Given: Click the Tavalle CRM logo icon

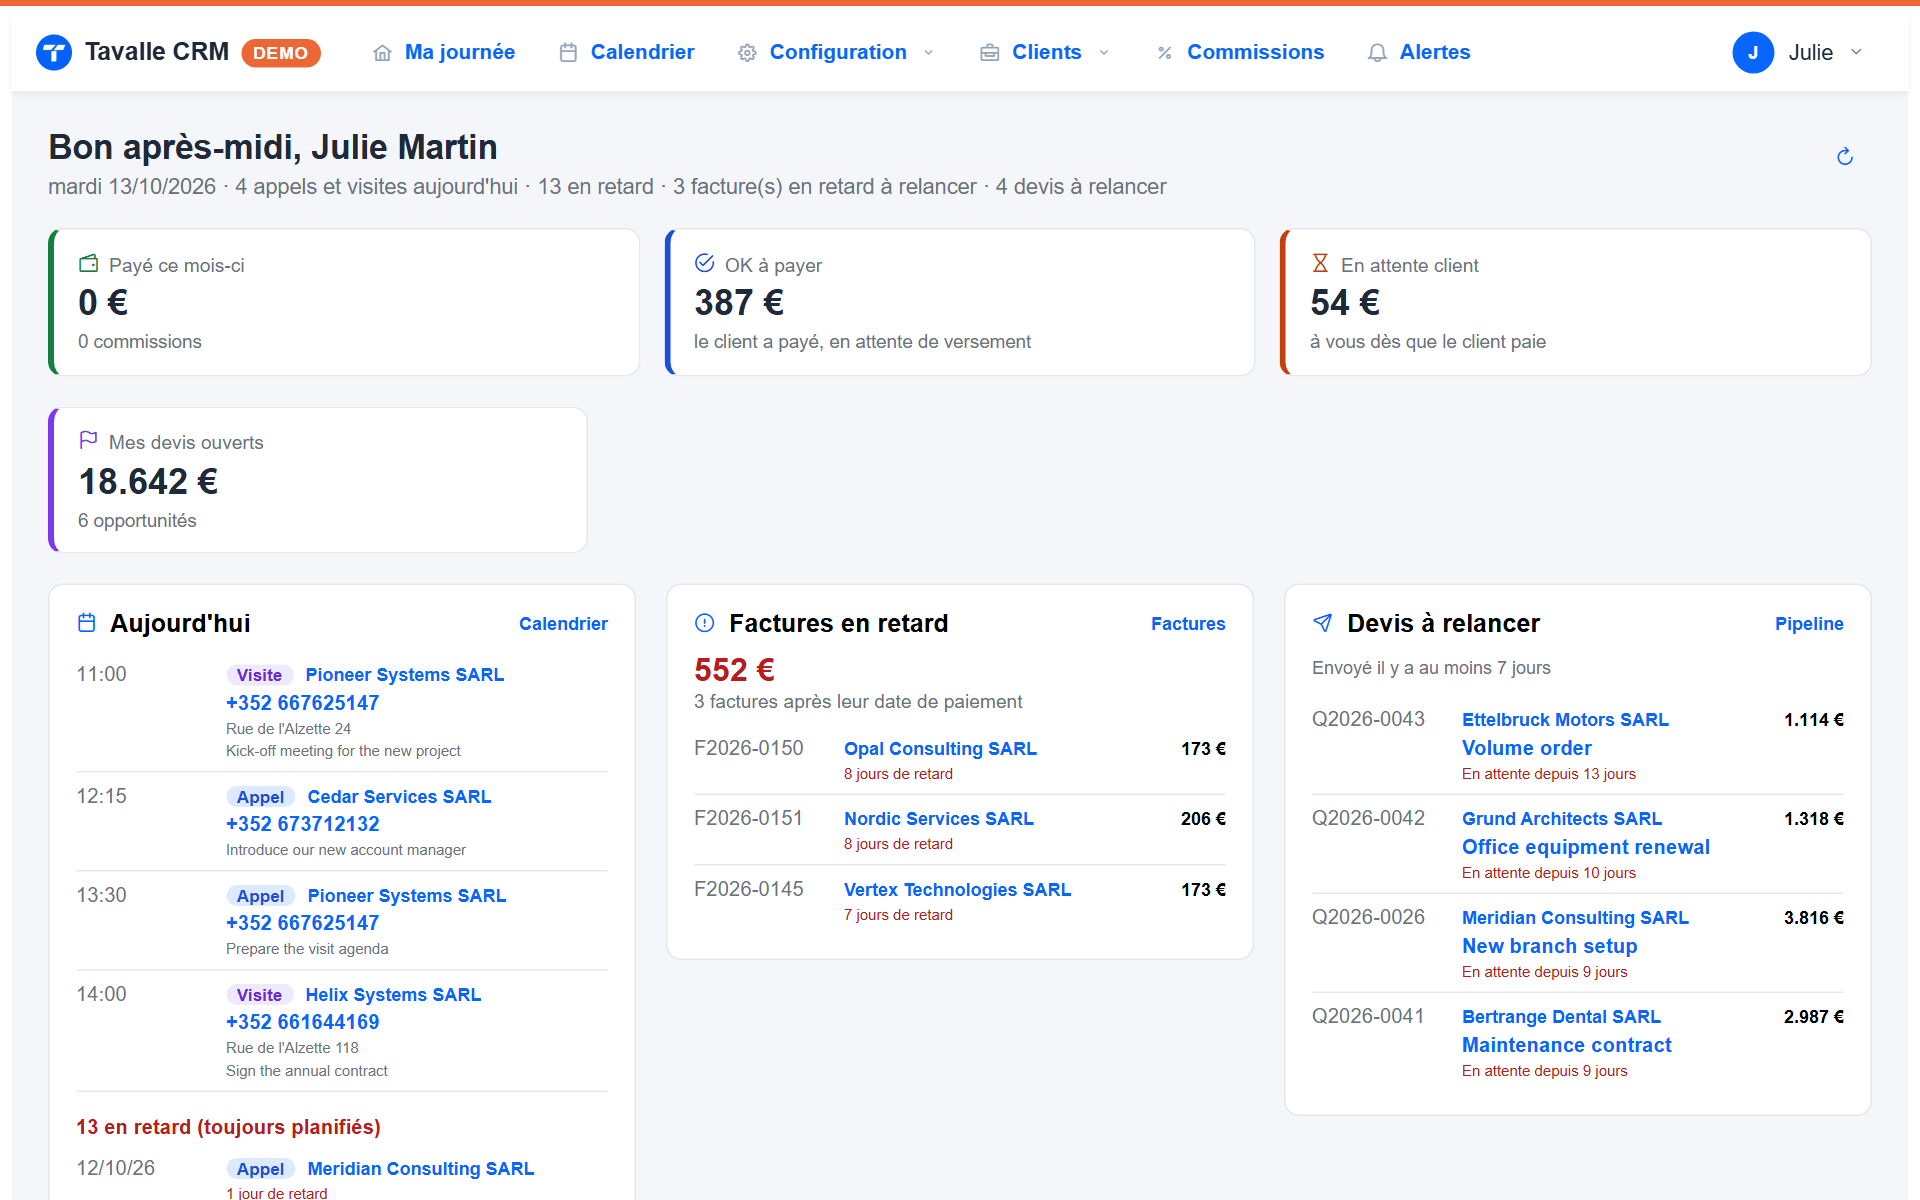Looking at the screenshot, I should [x=54, y=52].
